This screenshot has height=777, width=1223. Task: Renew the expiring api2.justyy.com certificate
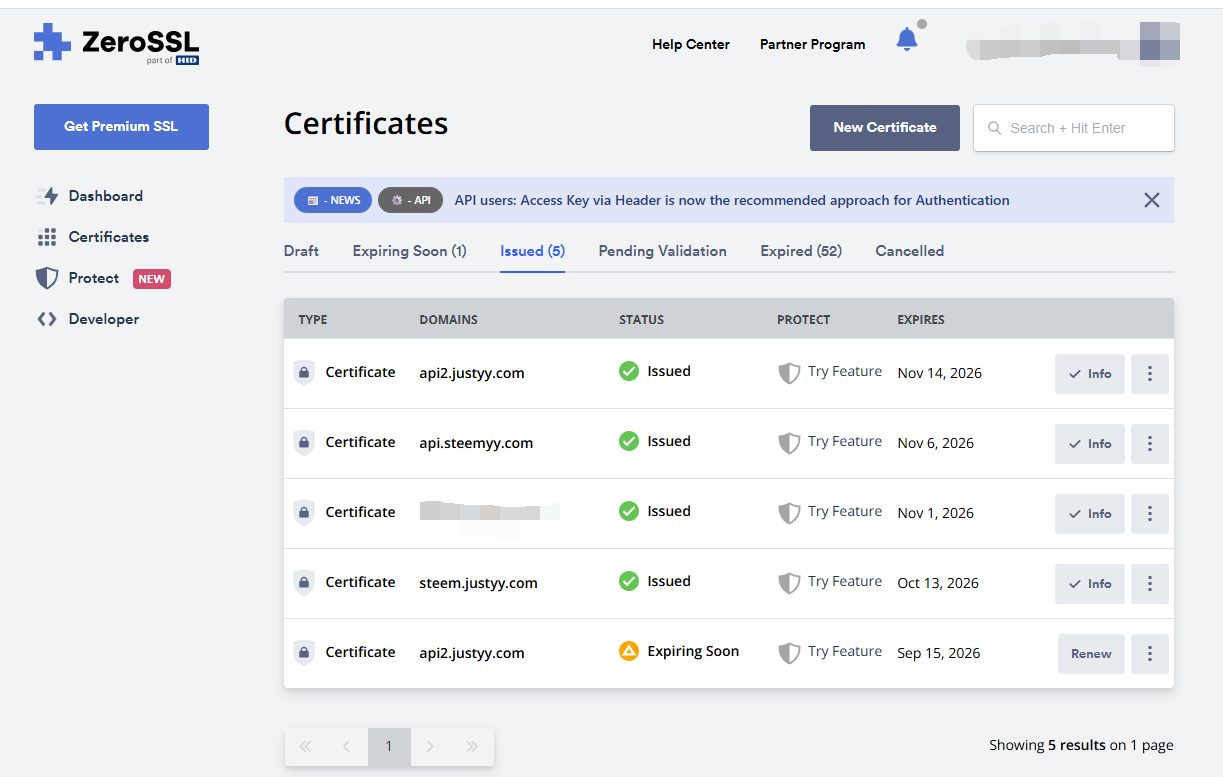[1091, 654]
